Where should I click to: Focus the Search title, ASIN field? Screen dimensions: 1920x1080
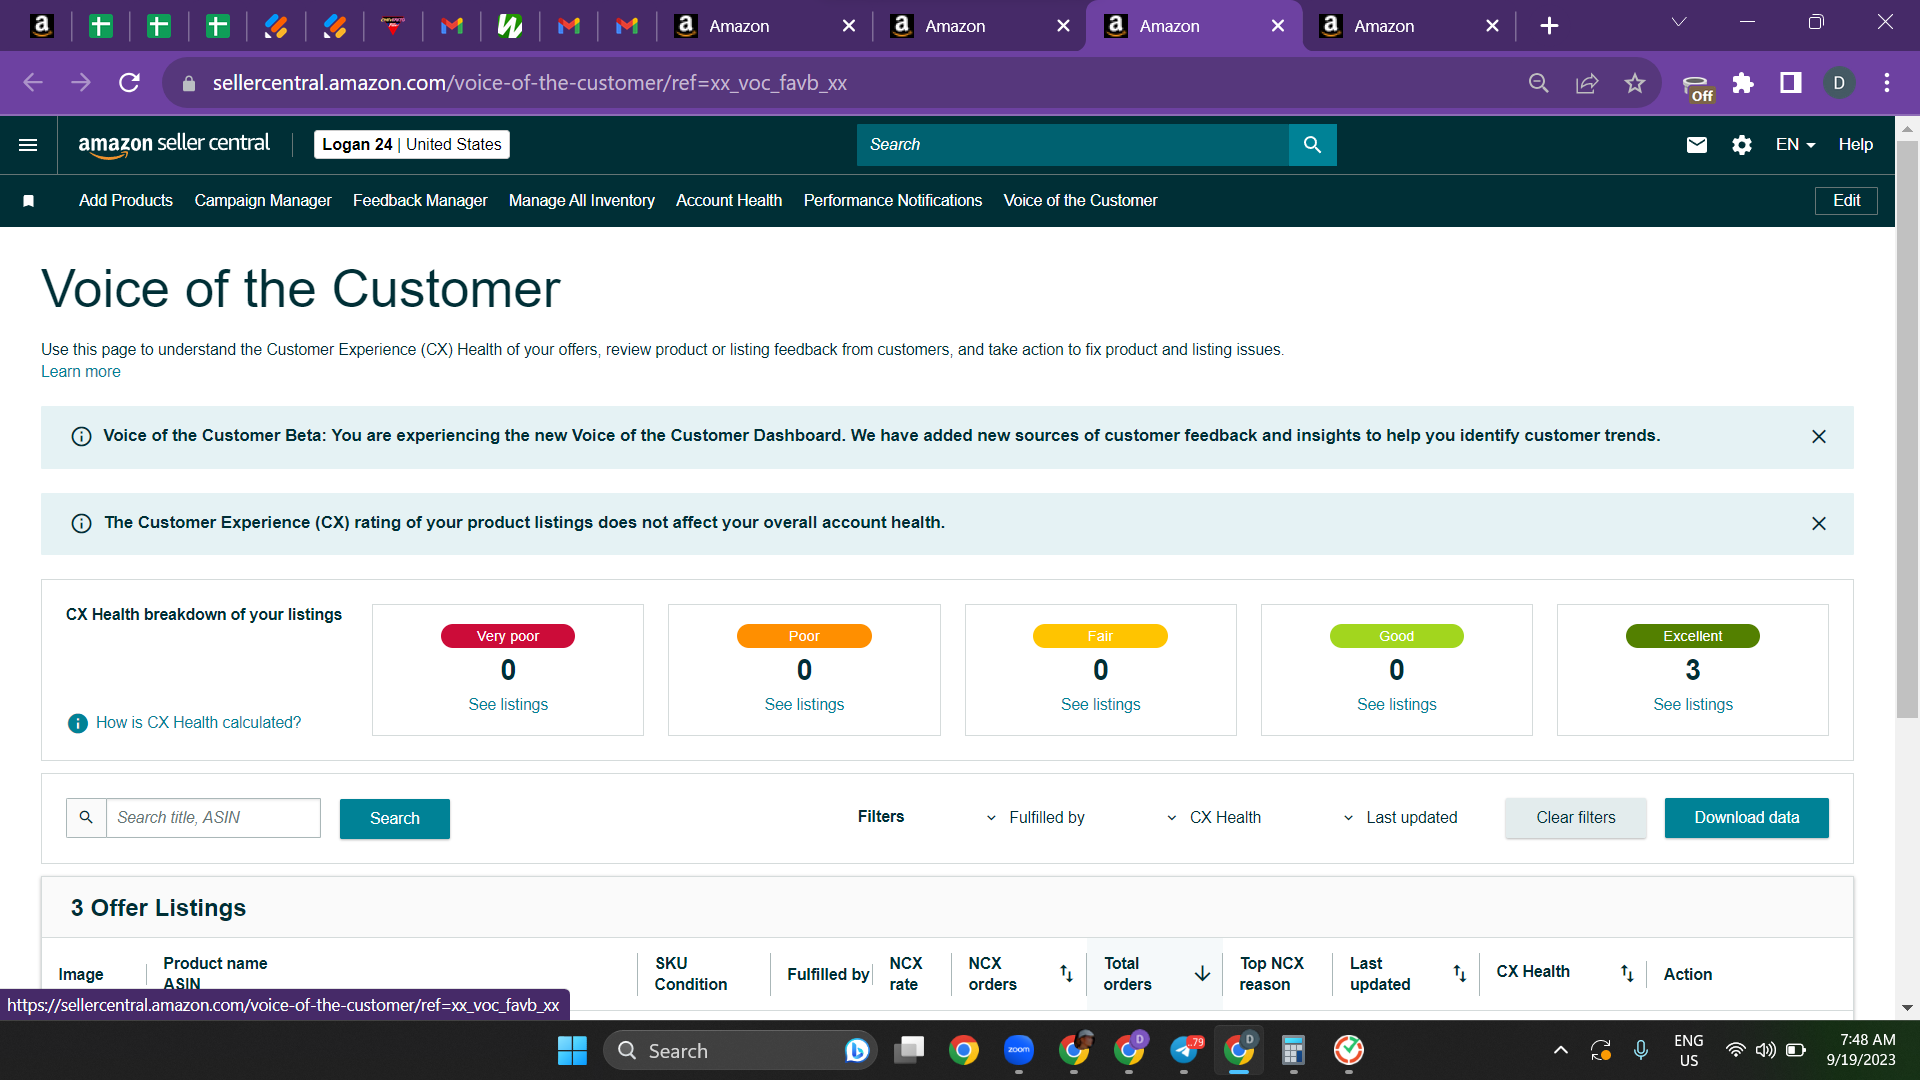coord(213,818)
